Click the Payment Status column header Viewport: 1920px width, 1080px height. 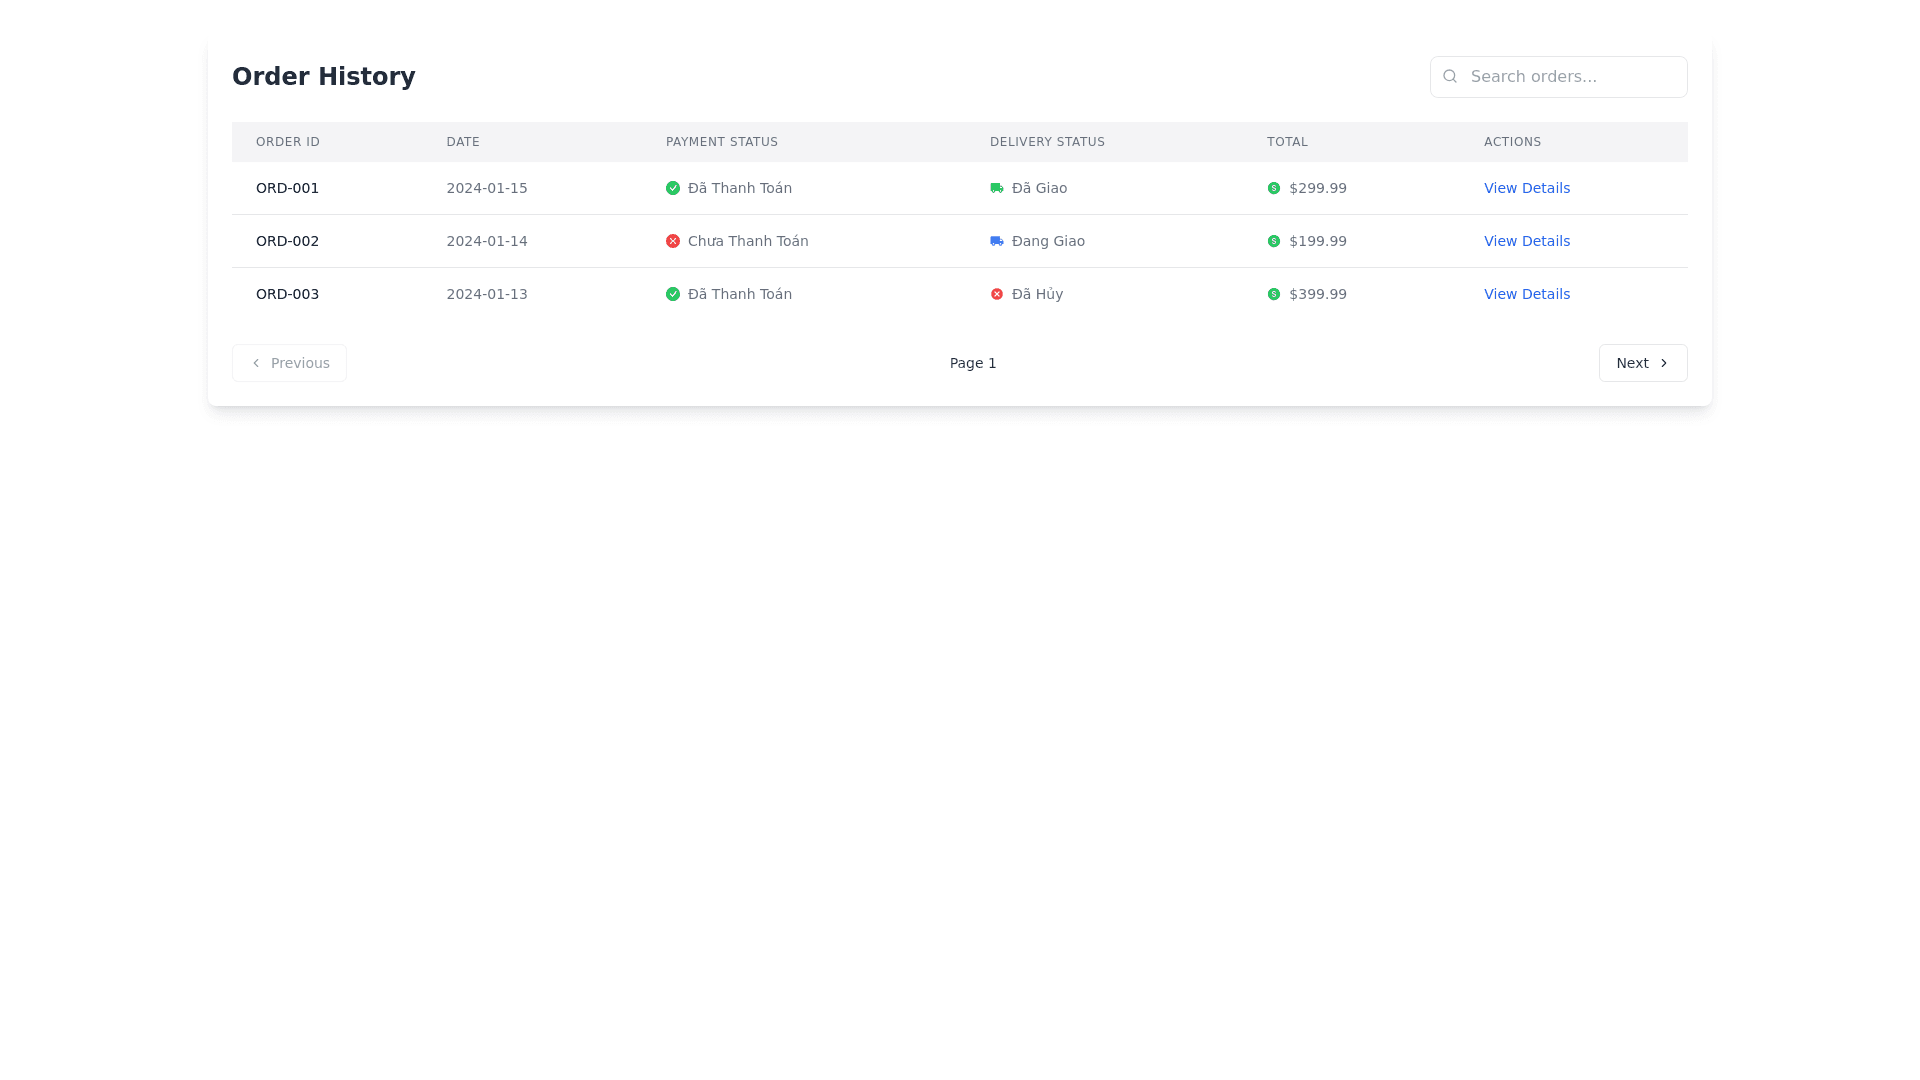coord(722,142)
